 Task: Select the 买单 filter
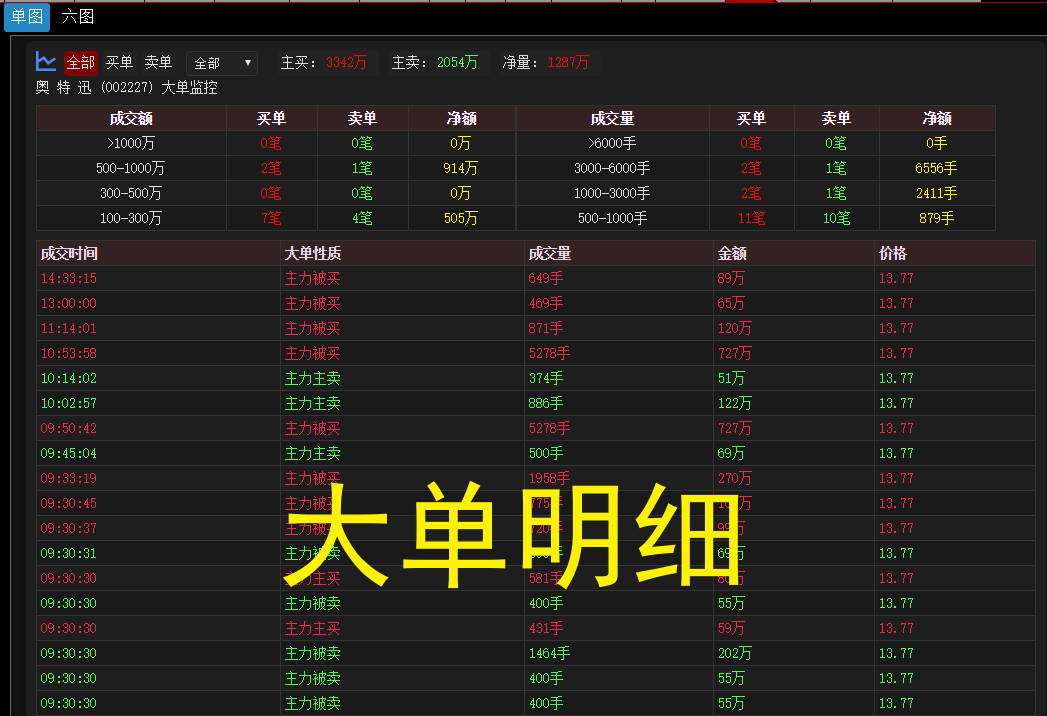point(119,63)
